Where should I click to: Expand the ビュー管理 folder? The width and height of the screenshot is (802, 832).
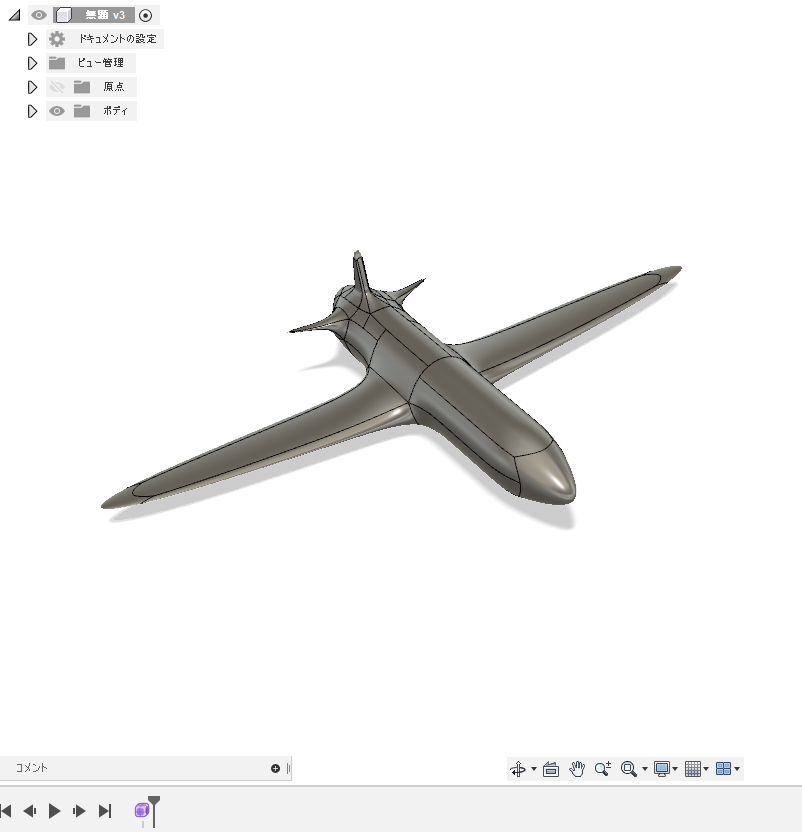click(32, 63)
